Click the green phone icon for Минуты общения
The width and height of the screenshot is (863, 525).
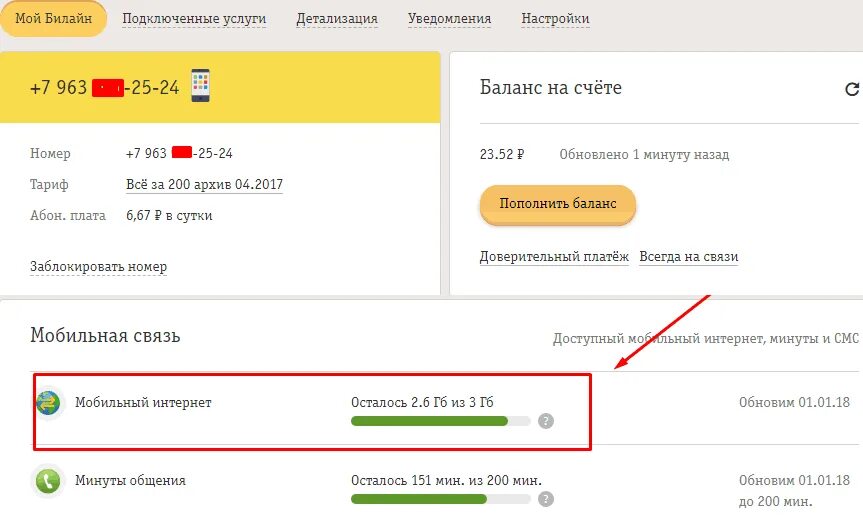pos(48,481)
